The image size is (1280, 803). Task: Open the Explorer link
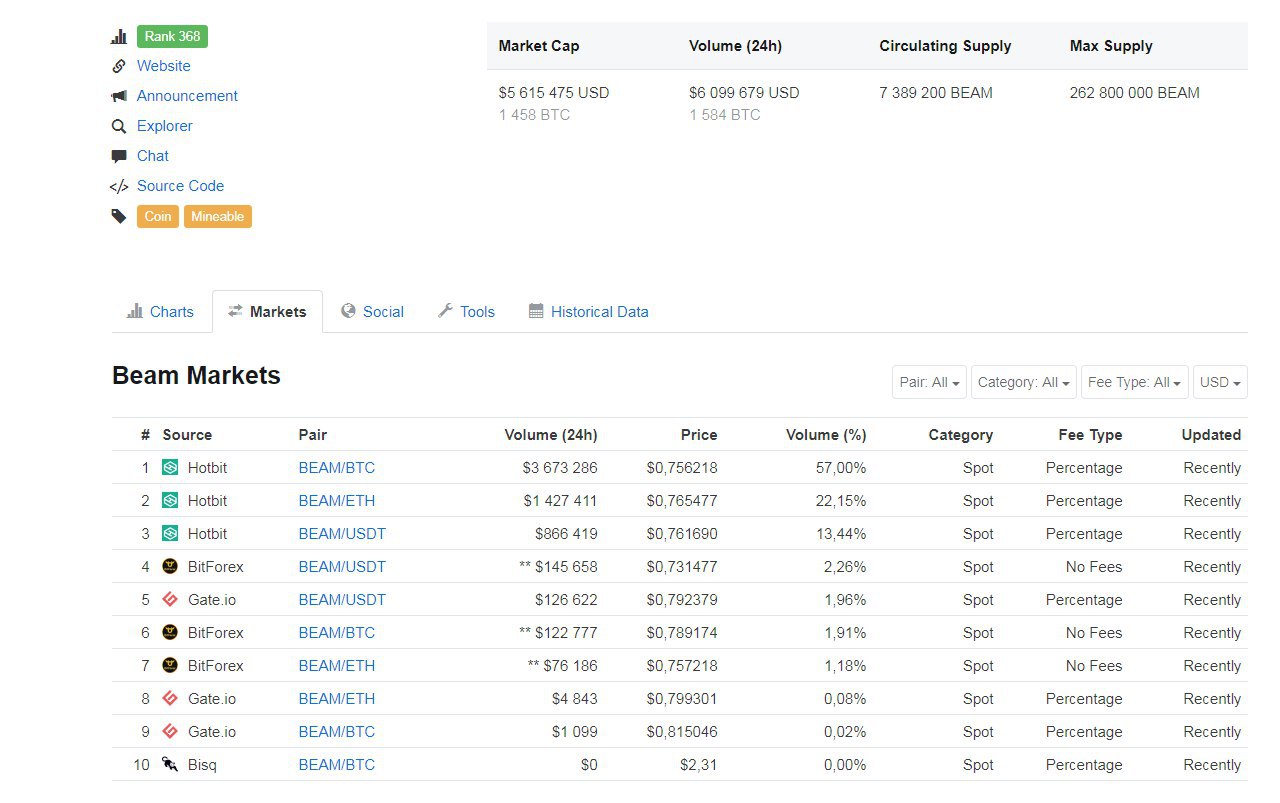click(165, 126)
